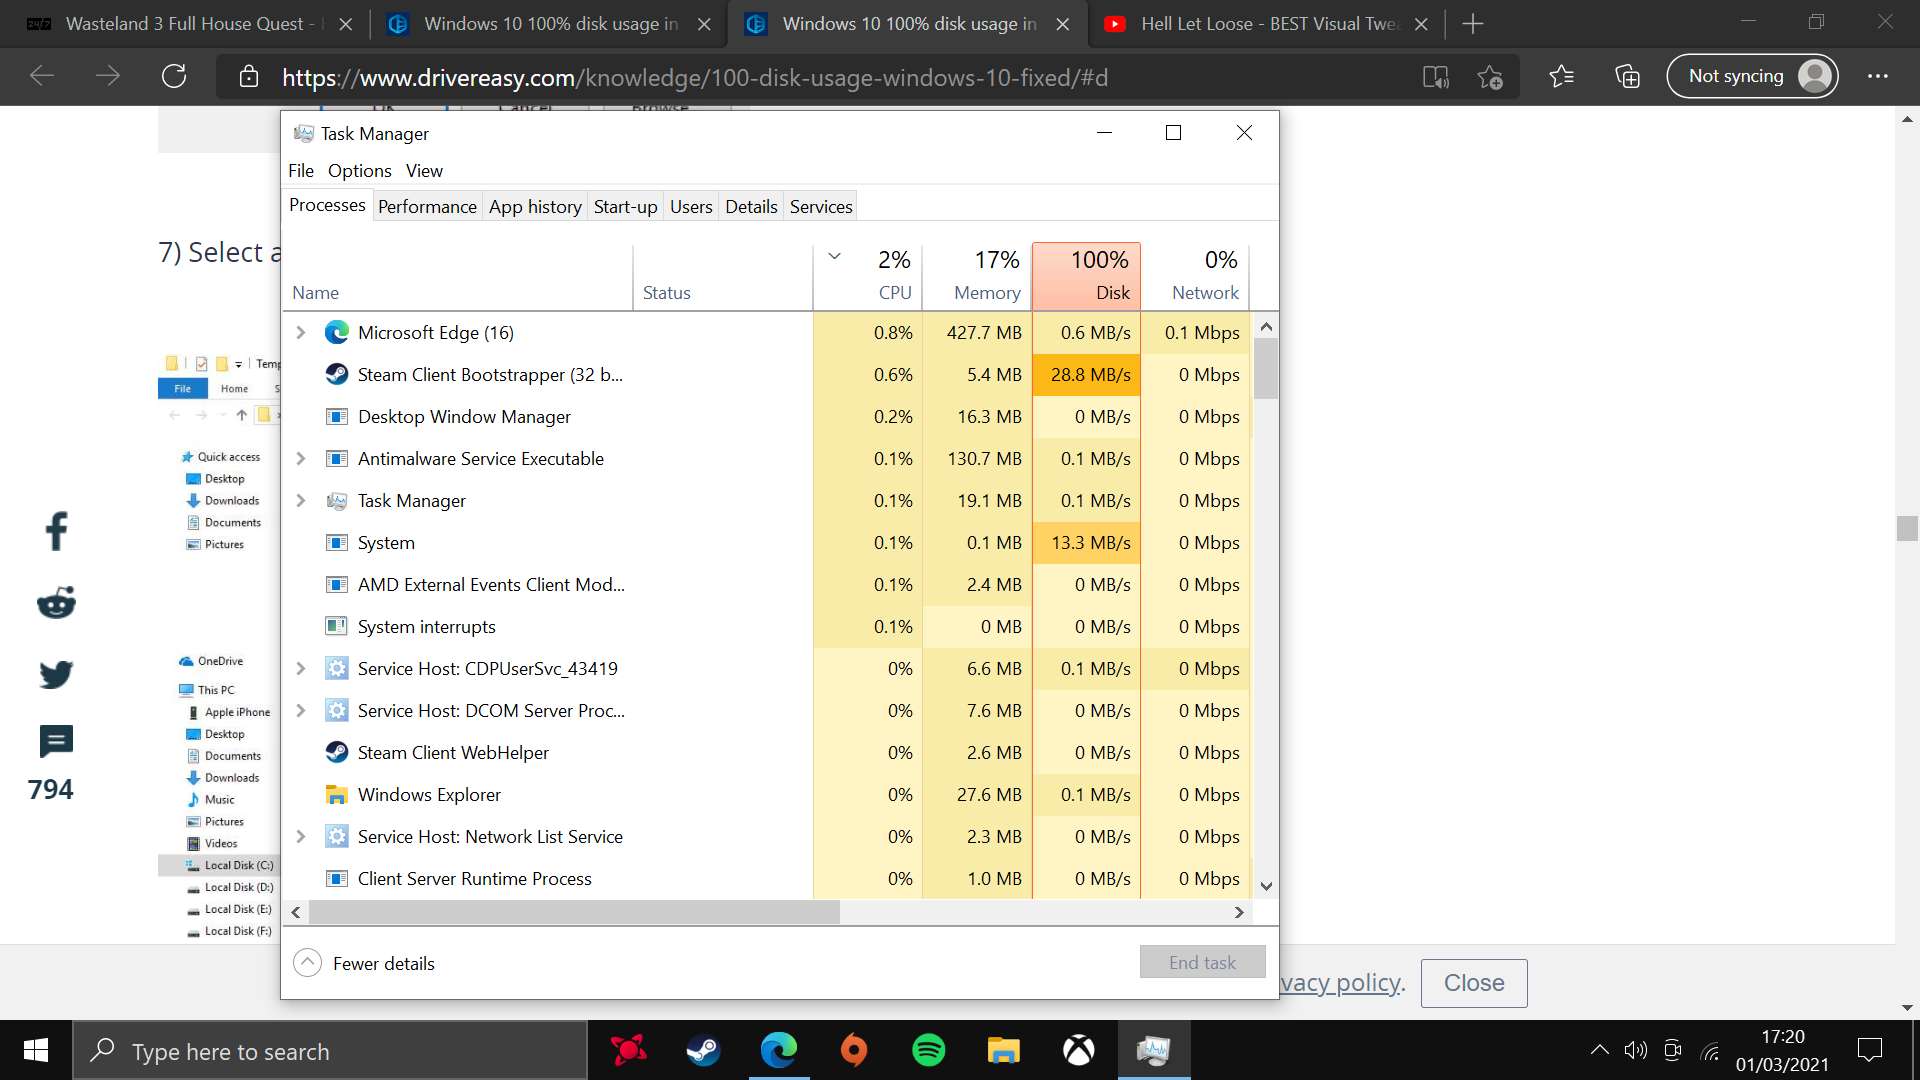This screenshot has width=1920, height=1080.
Task: Click the Steam Client Bootstrapper icon
Action: coord(337,374)
